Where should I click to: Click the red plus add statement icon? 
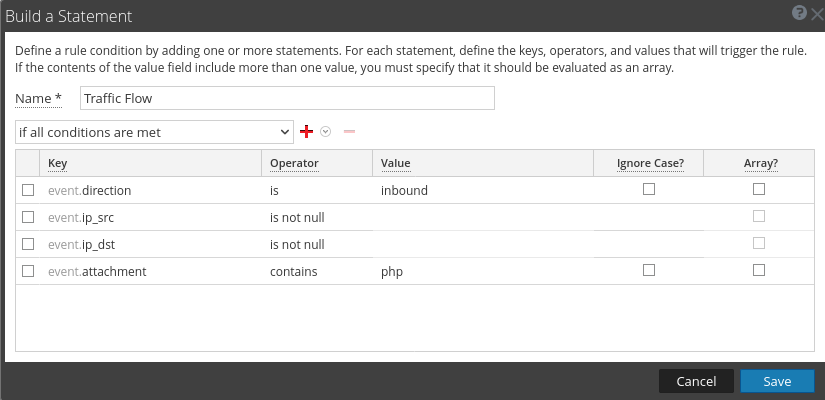tap(307, 132)
